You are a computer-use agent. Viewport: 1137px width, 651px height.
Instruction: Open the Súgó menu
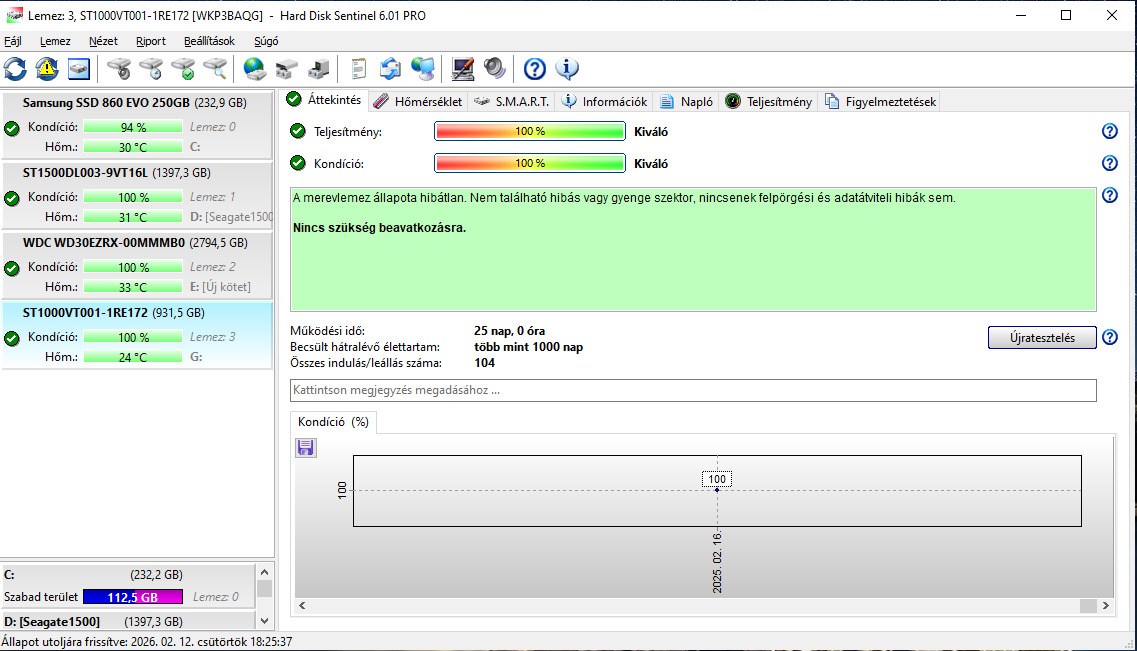coord(266,41)
